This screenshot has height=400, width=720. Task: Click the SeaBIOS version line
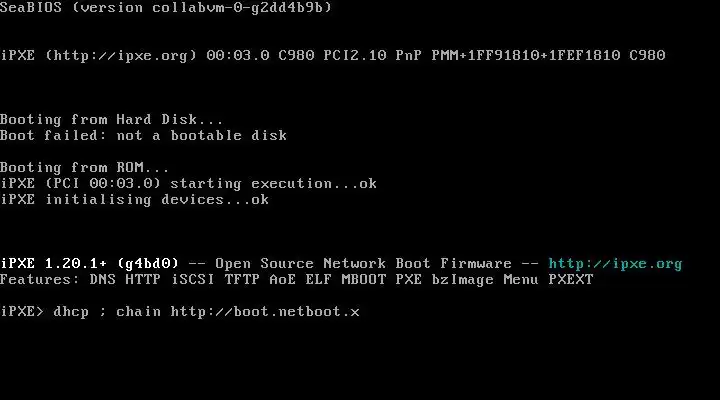(166, 7)
